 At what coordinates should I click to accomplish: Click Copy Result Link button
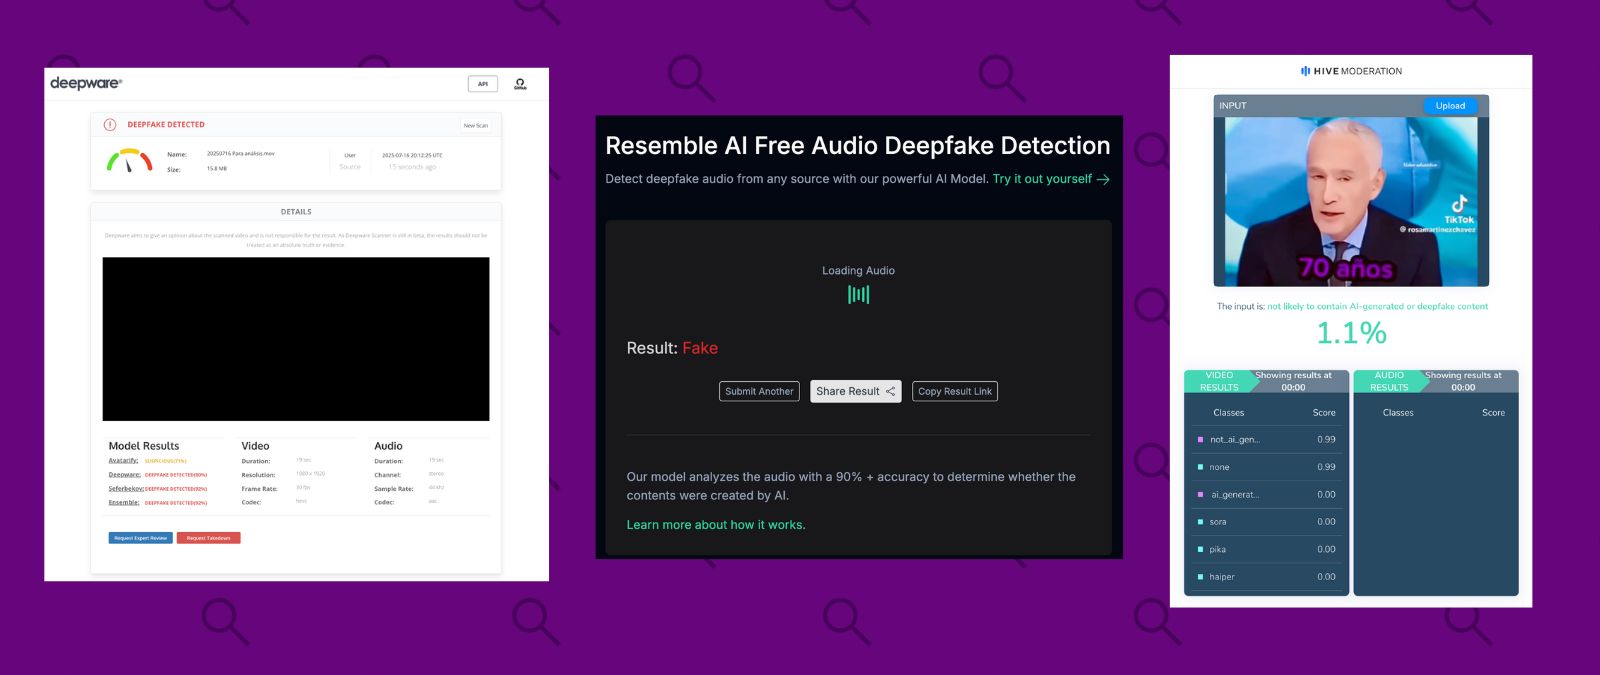pyautogui.click(x=955, y=392)
